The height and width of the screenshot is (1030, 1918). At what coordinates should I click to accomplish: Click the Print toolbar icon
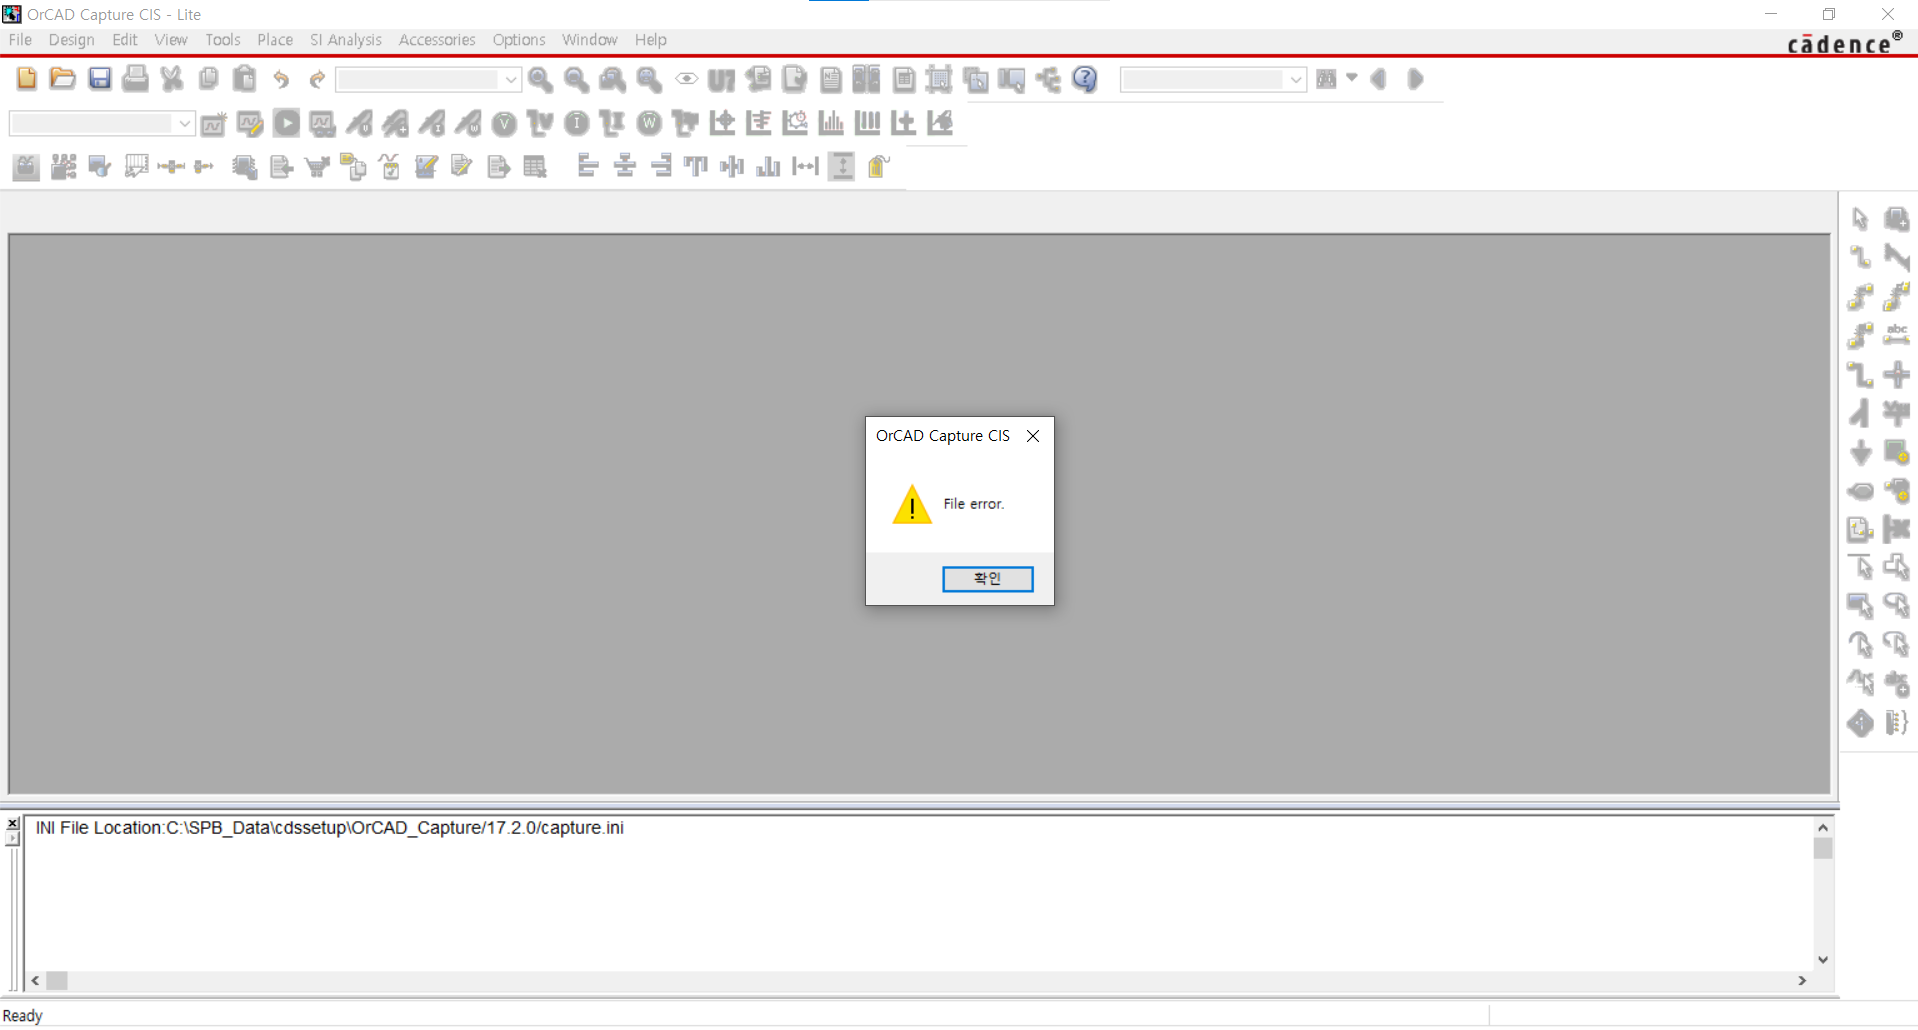135,79
